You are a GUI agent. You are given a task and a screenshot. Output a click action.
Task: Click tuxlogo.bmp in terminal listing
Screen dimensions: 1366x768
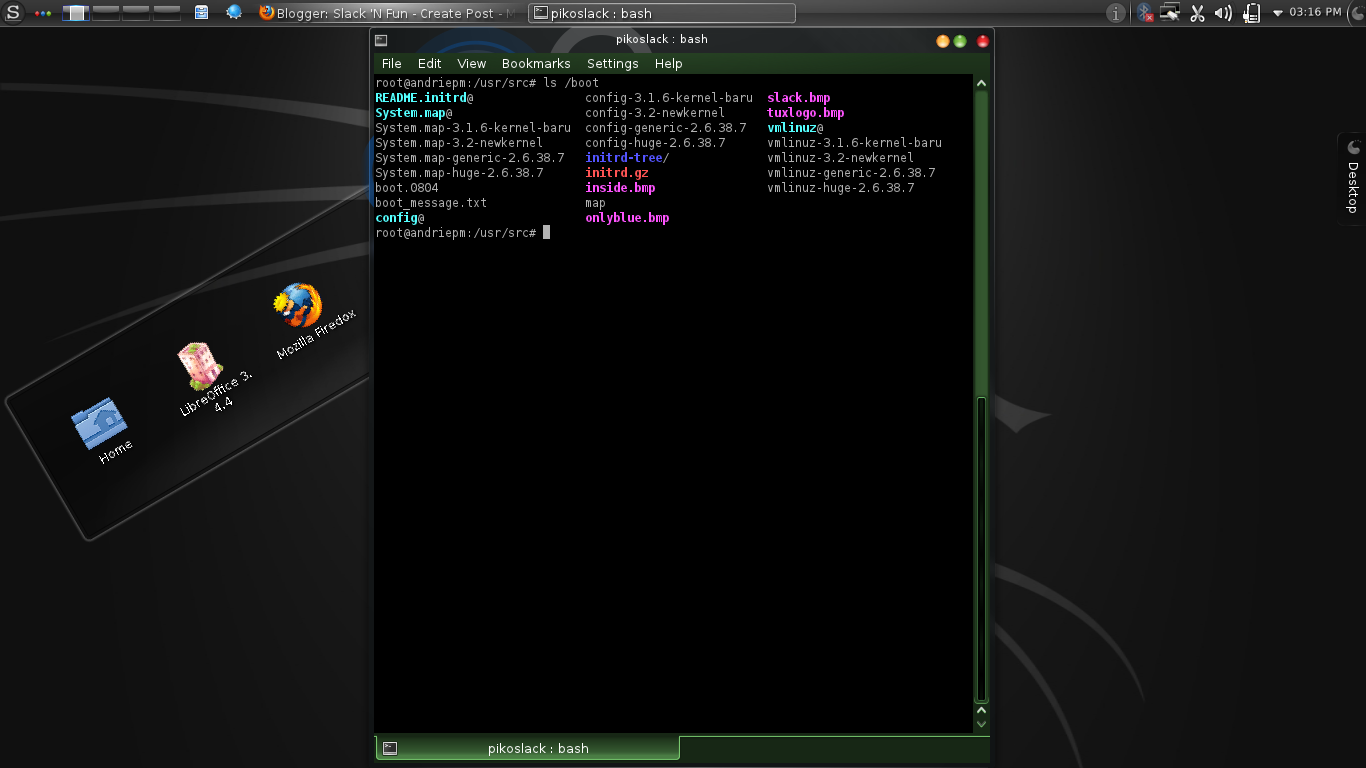(806, 113)
